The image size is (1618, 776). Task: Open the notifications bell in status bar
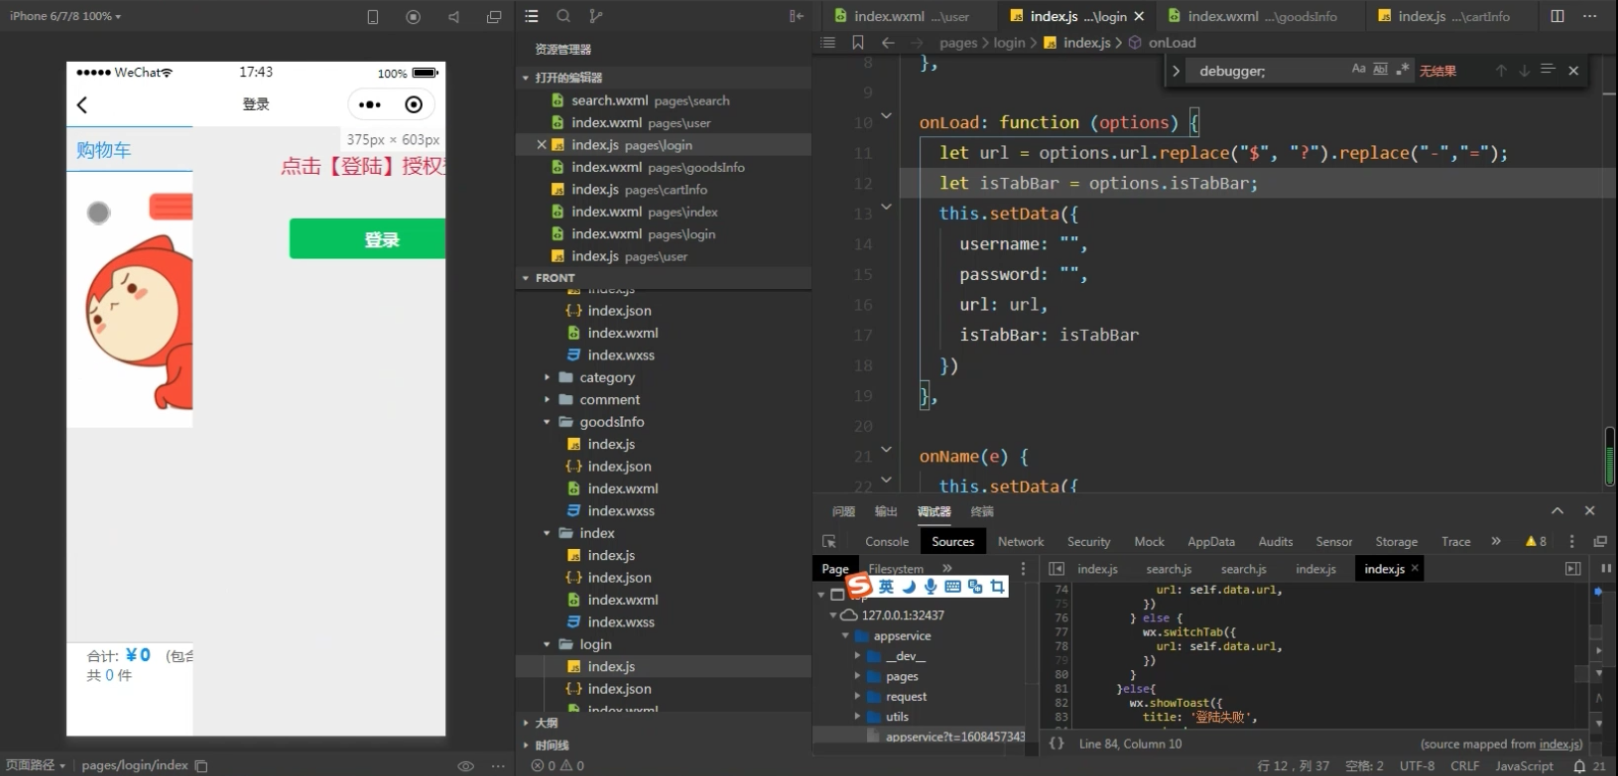[1580, 765]
